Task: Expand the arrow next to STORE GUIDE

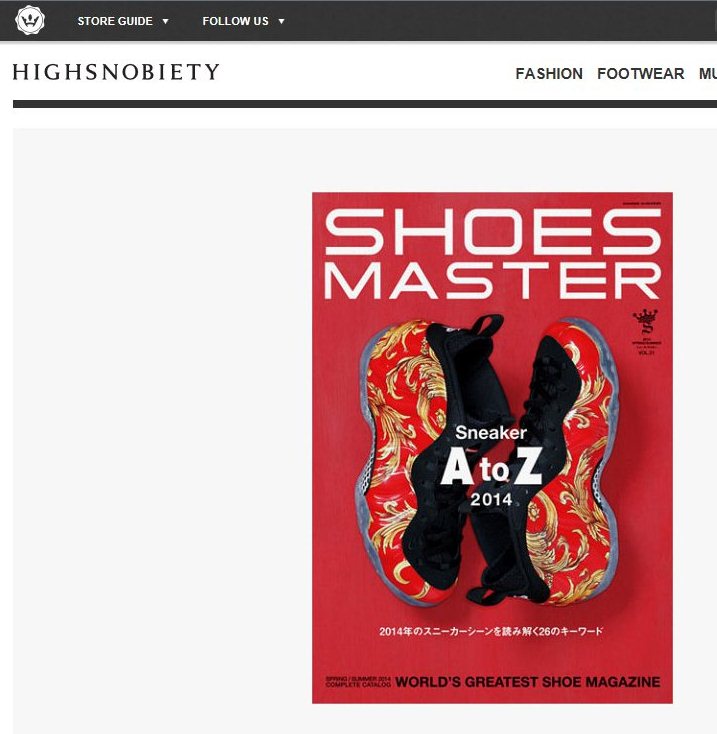Action: [x=165, y=21]
